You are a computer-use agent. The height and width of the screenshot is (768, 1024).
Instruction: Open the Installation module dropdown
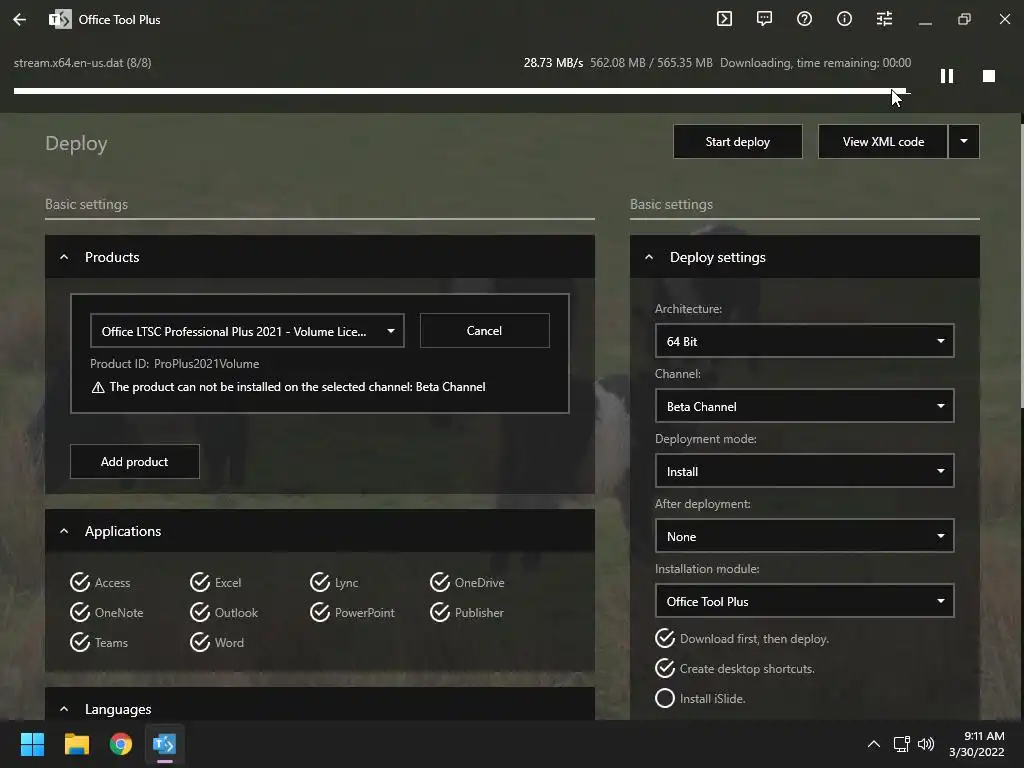click(804, 601)
